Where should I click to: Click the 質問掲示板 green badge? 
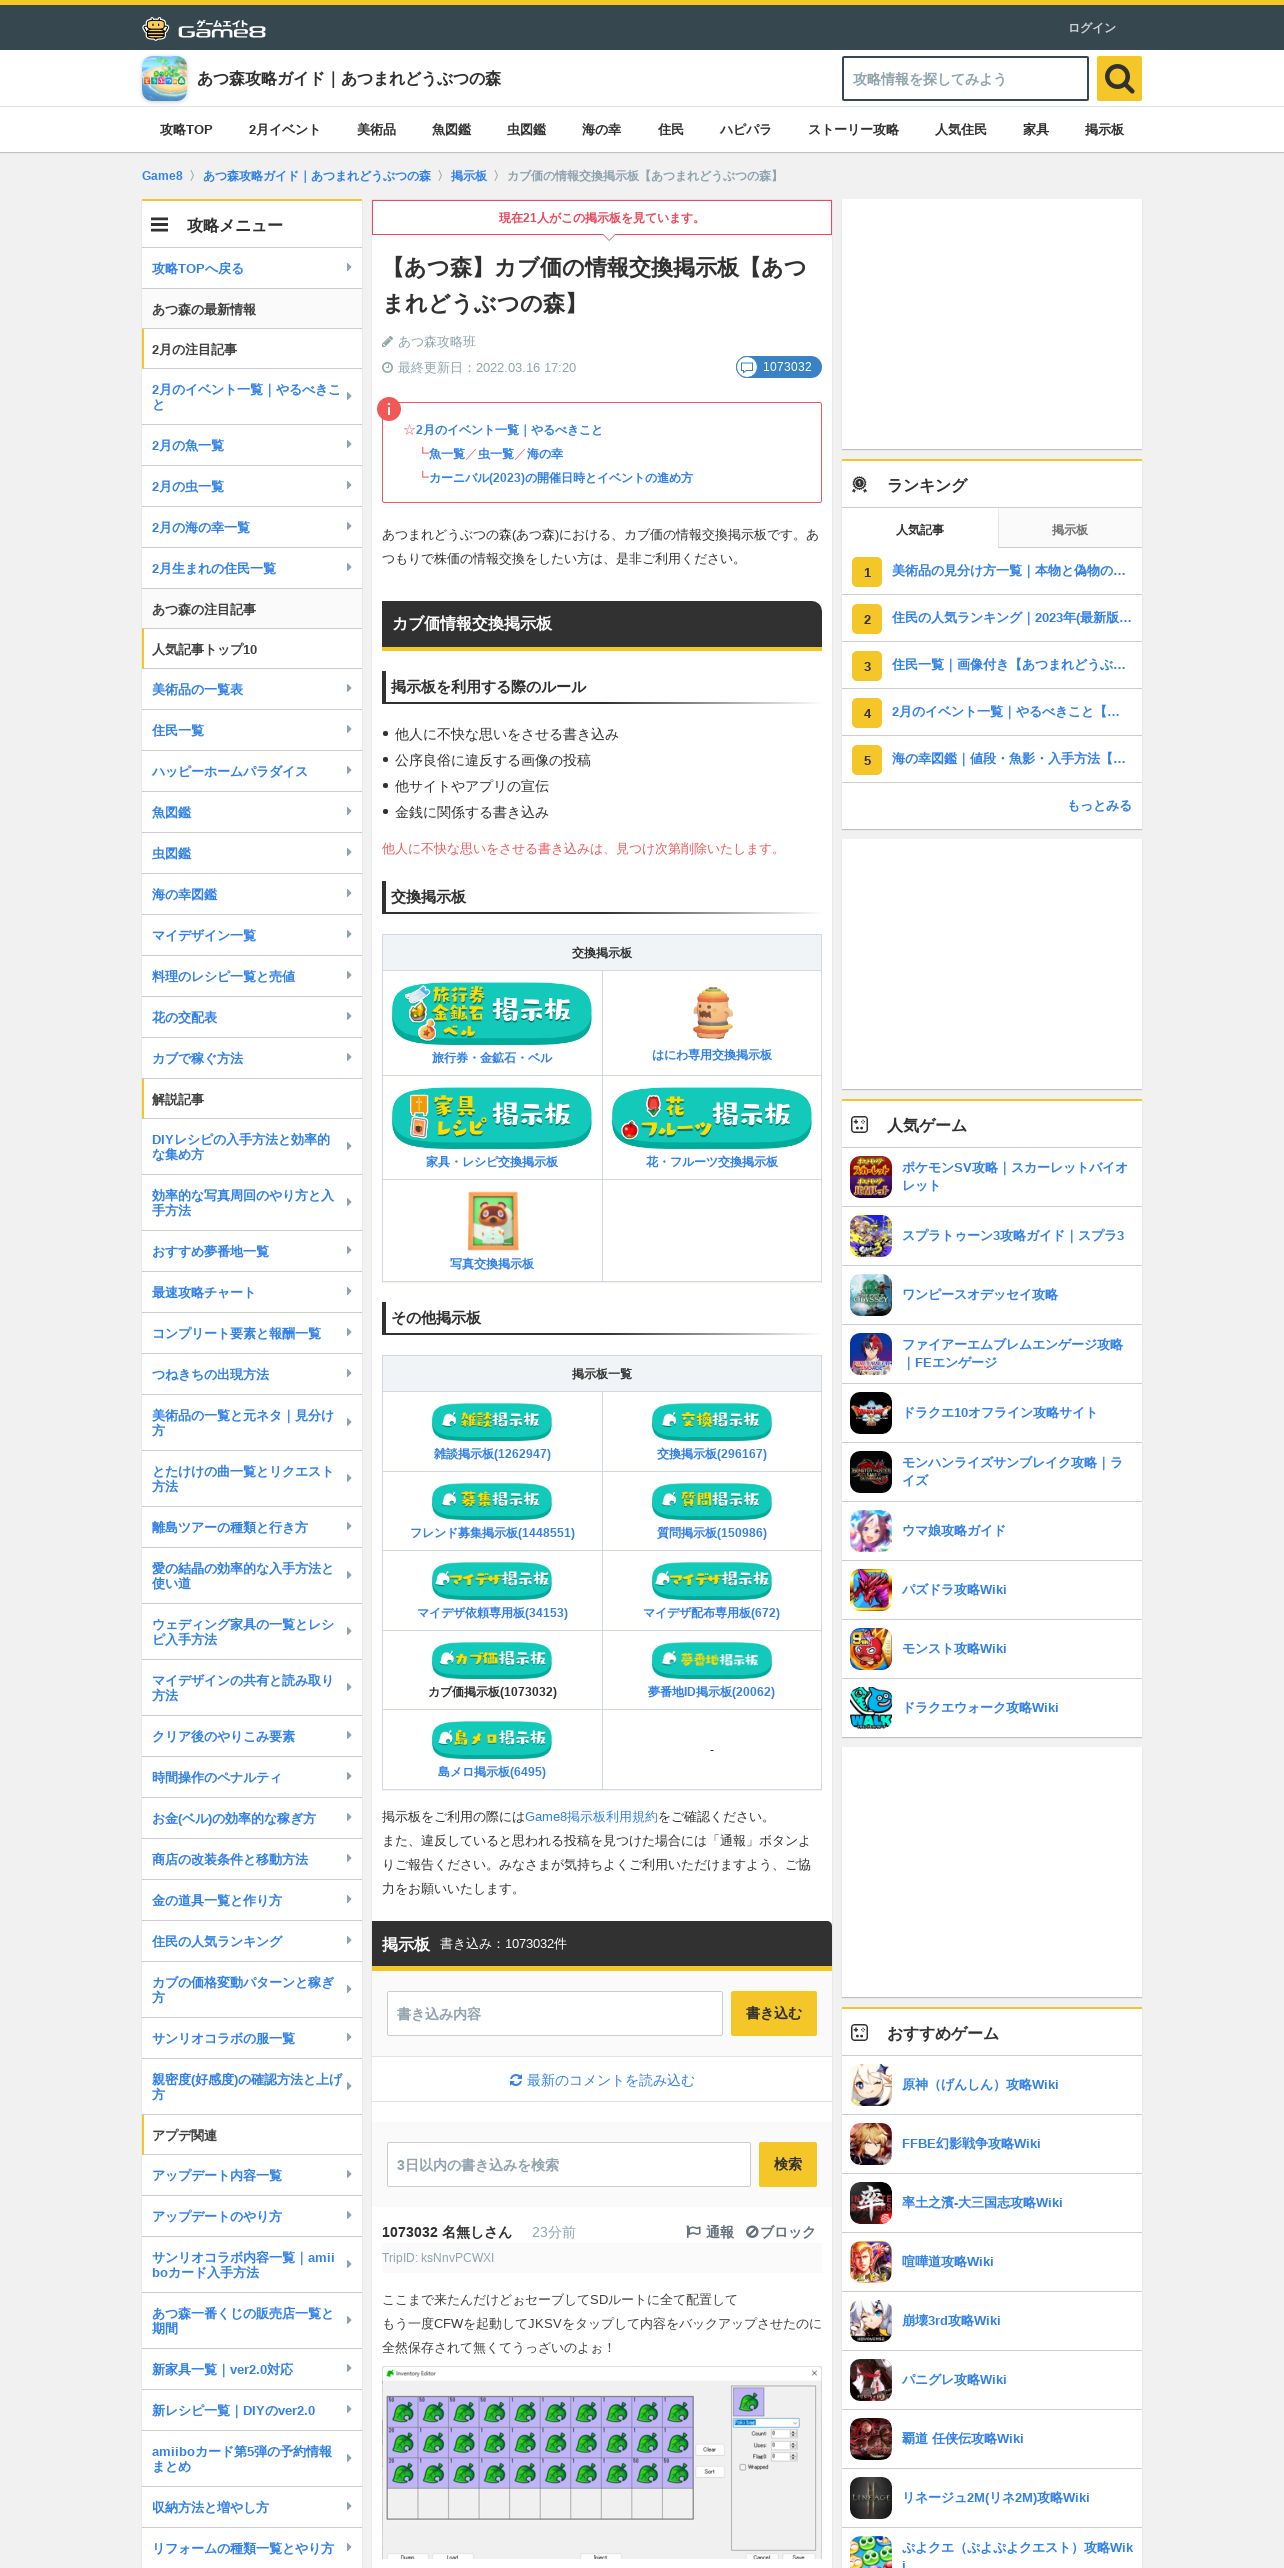[712, 1500]
